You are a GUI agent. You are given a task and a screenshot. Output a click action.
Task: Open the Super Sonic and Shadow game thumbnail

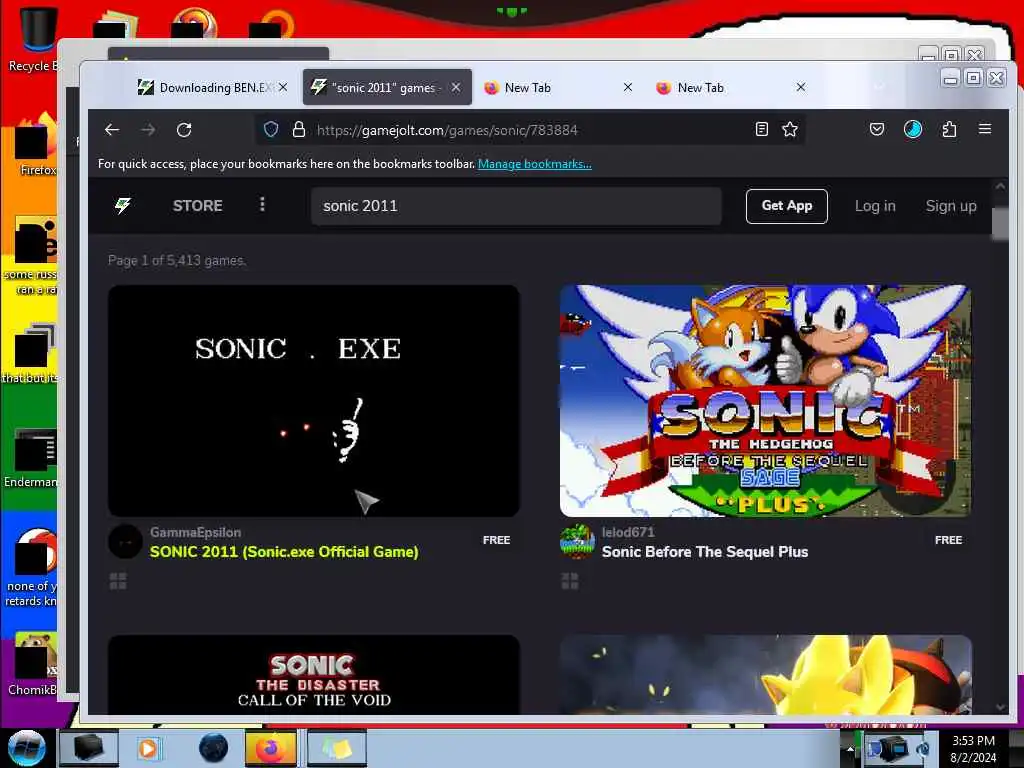[765, 674]
